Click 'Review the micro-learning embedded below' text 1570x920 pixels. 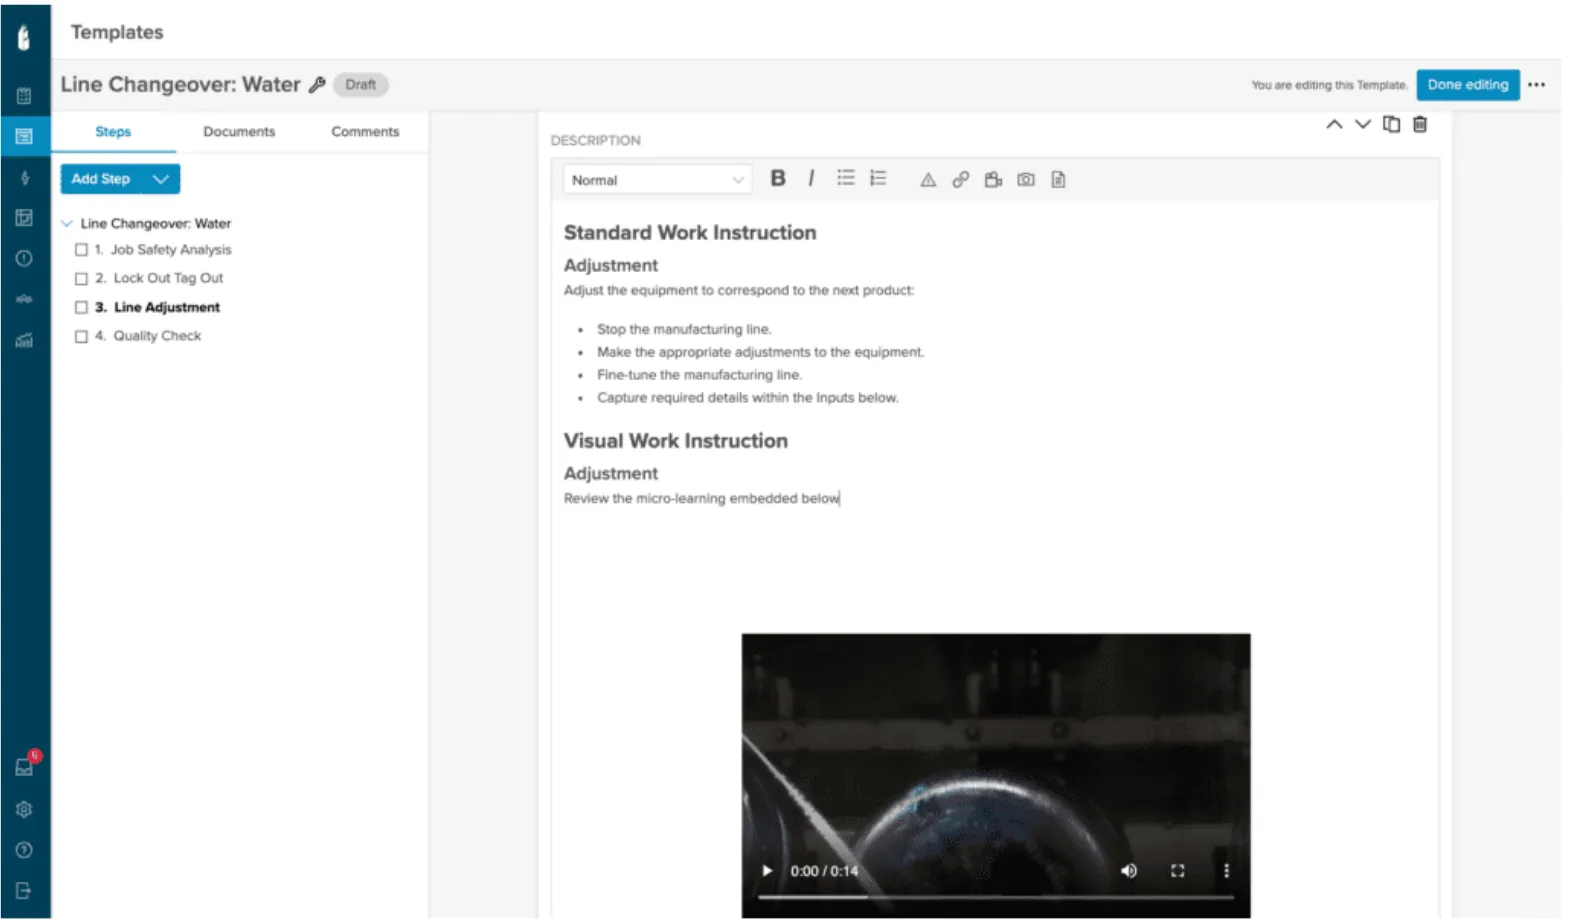click(702, 498)
